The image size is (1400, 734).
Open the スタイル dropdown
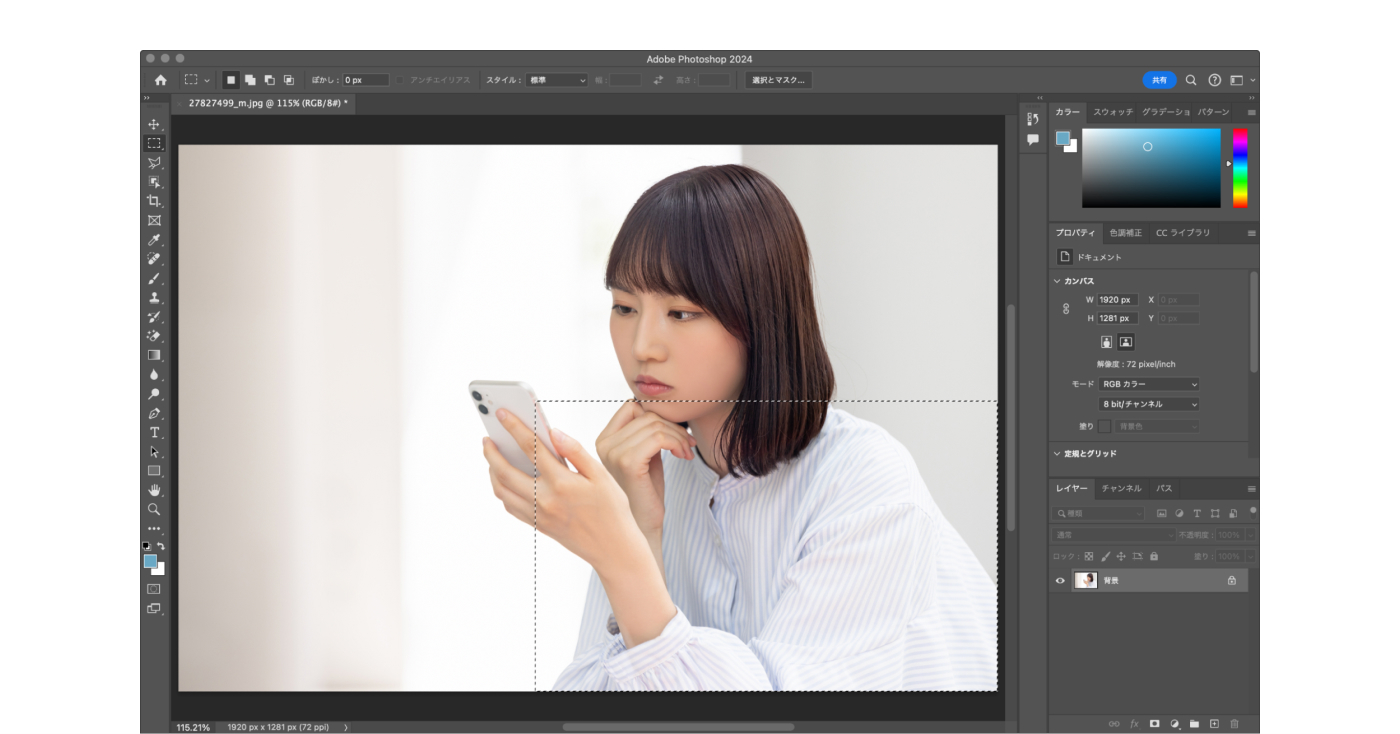pyautogui.click(x=557, y=80)
